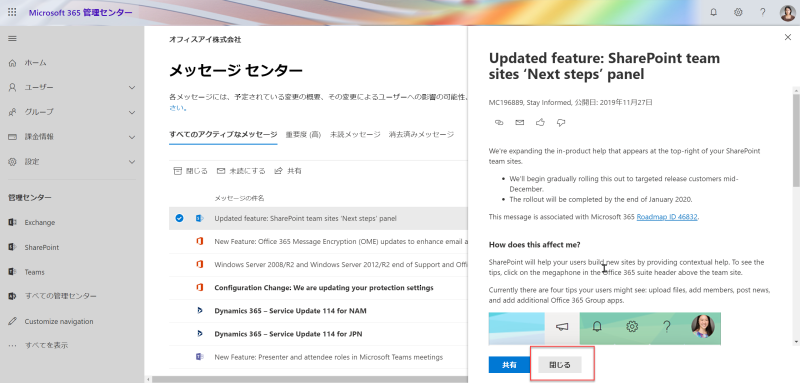Select すべてのアクティブなメッセージ tab
This screenshot has height=383, width=800.
pyautogui.click(x=223, y=135)
